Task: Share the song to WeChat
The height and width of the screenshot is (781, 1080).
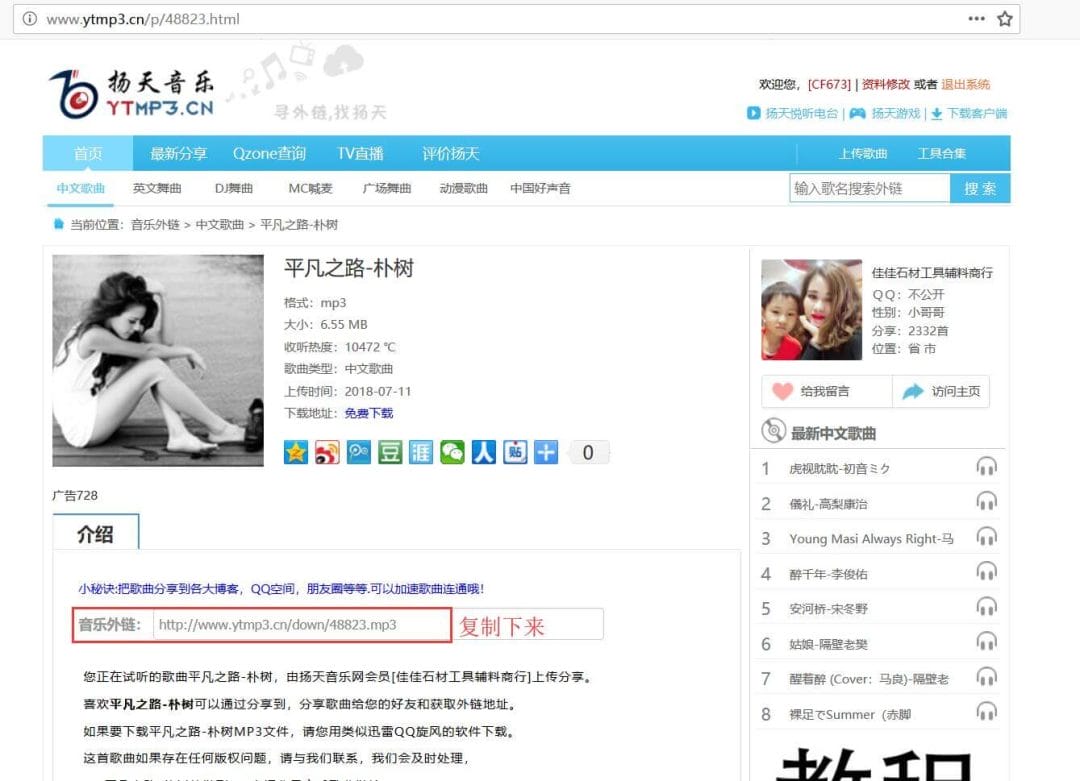Action: (453, 452)
